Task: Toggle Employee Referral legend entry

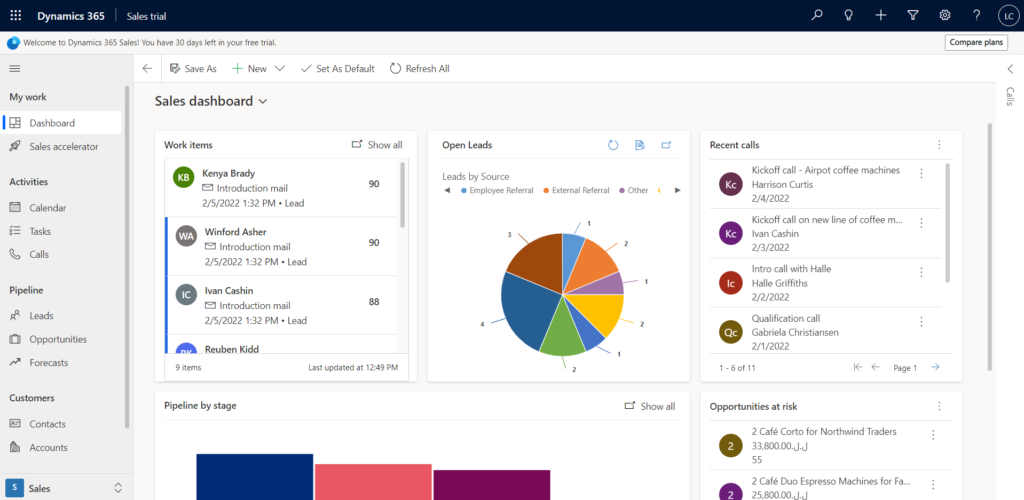Action: point(497,191)
